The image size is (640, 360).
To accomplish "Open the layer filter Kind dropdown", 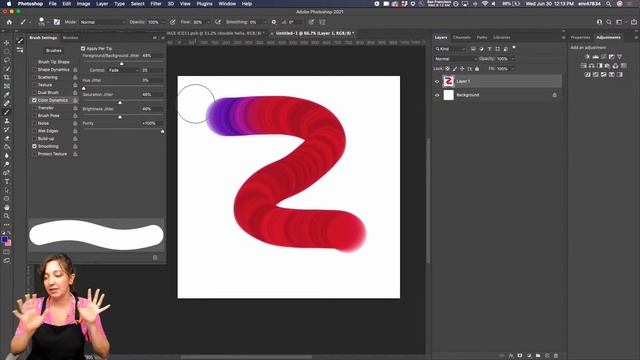I will (451, 49).
